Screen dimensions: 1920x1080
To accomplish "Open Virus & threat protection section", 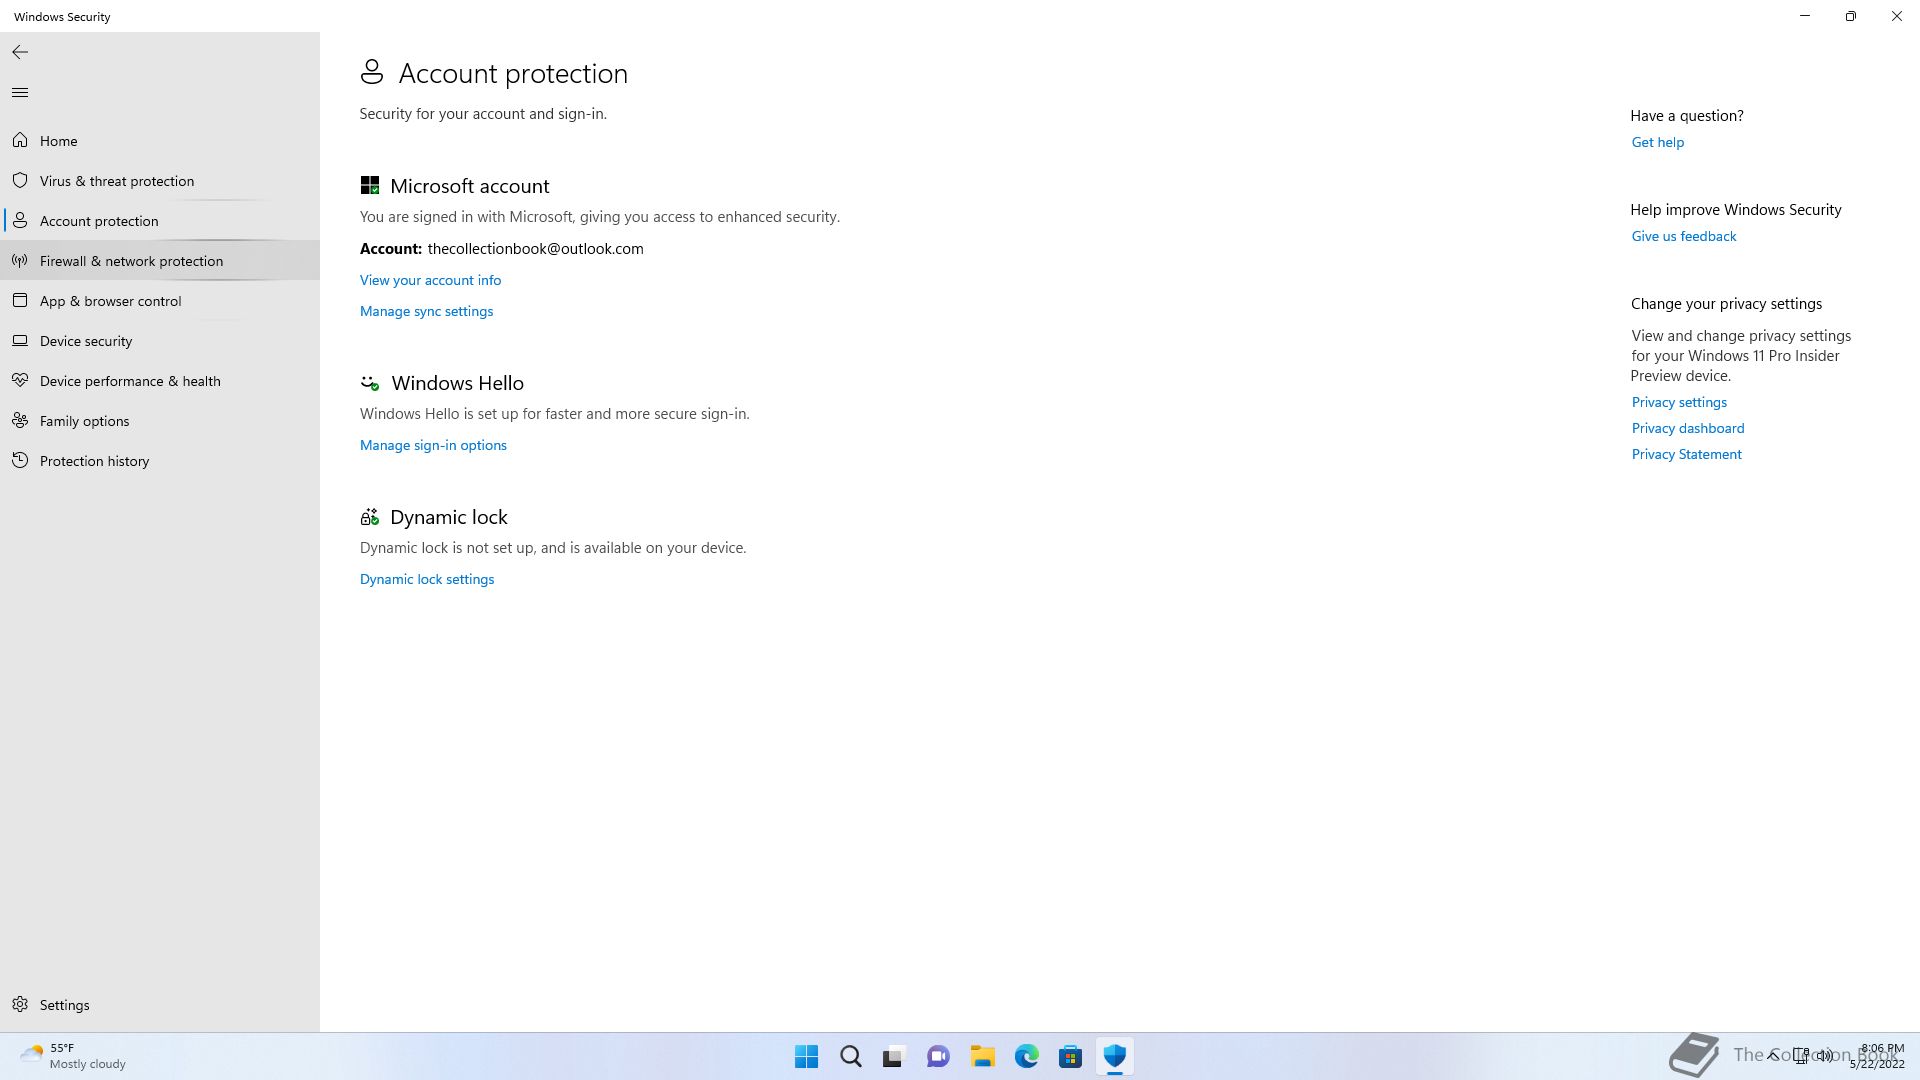I will tap(160, 181).
